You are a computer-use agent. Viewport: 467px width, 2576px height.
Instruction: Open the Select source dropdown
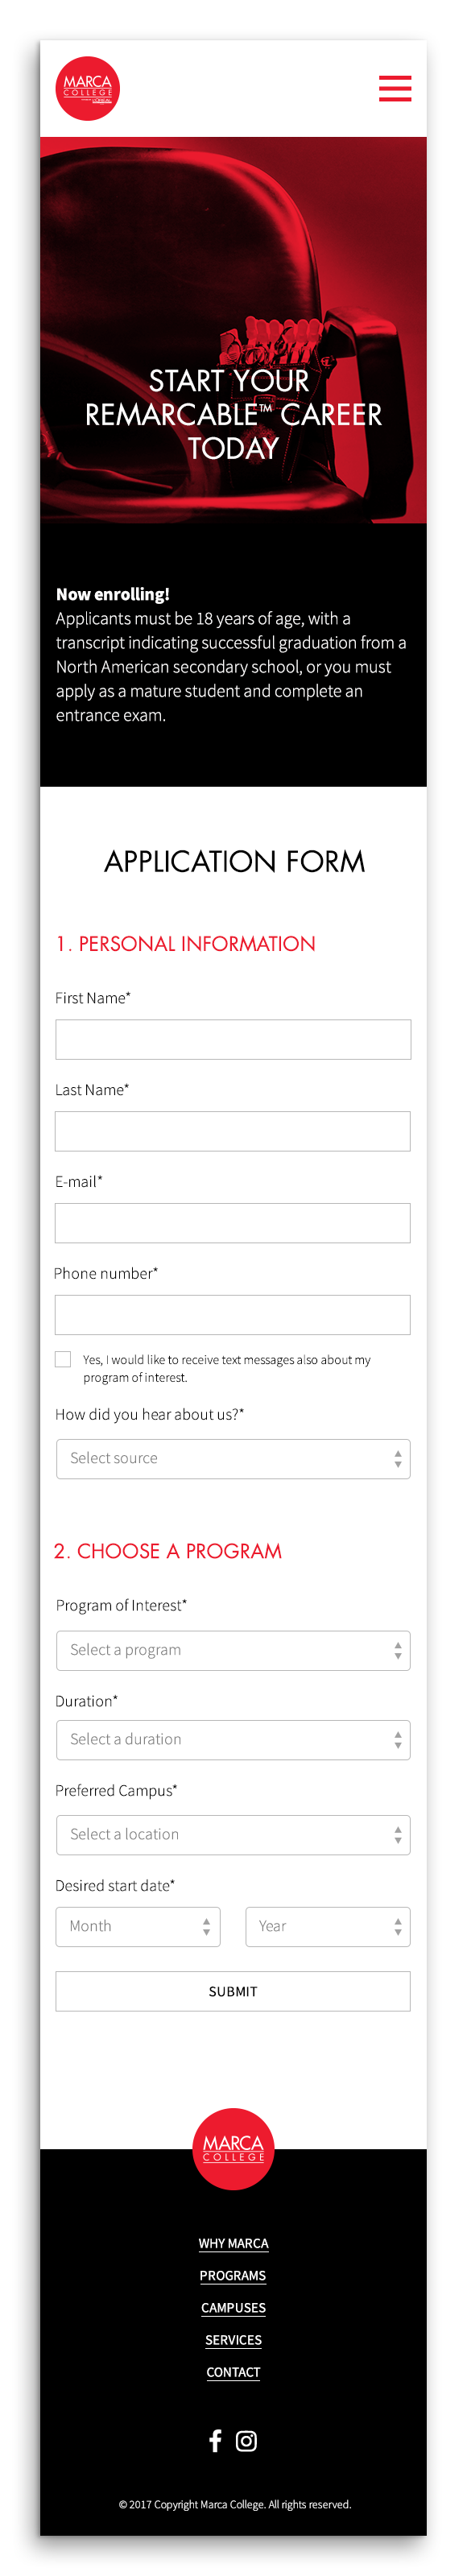point(233,1459)
